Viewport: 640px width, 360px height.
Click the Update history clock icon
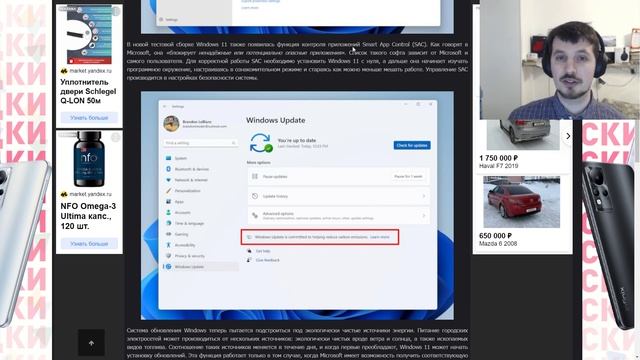[255, 196]
